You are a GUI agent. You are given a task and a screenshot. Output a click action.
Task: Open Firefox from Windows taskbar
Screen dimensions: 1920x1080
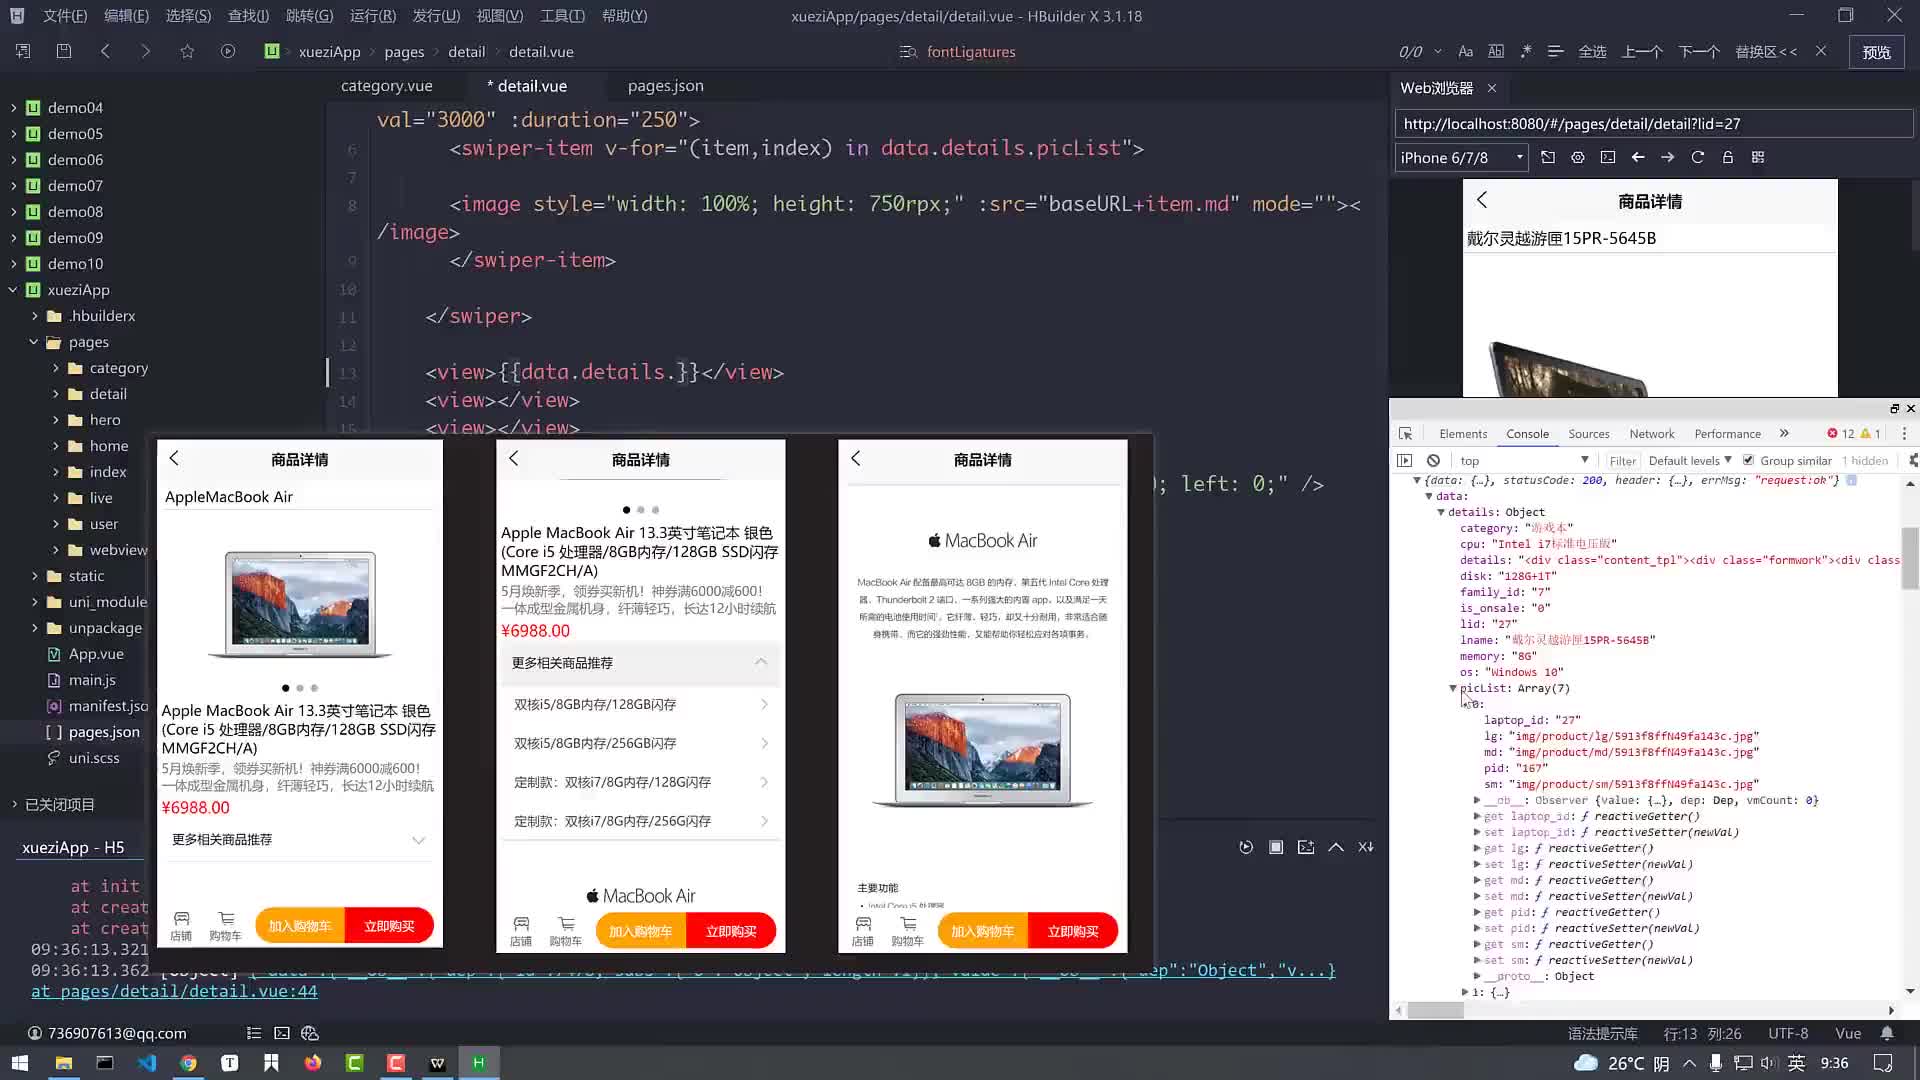pyautogui.click(x=313, y=1062)
